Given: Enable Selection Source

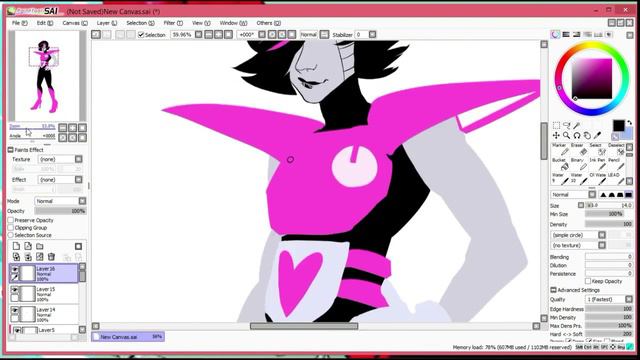Looking at the screenshot, I should (11, 235).
